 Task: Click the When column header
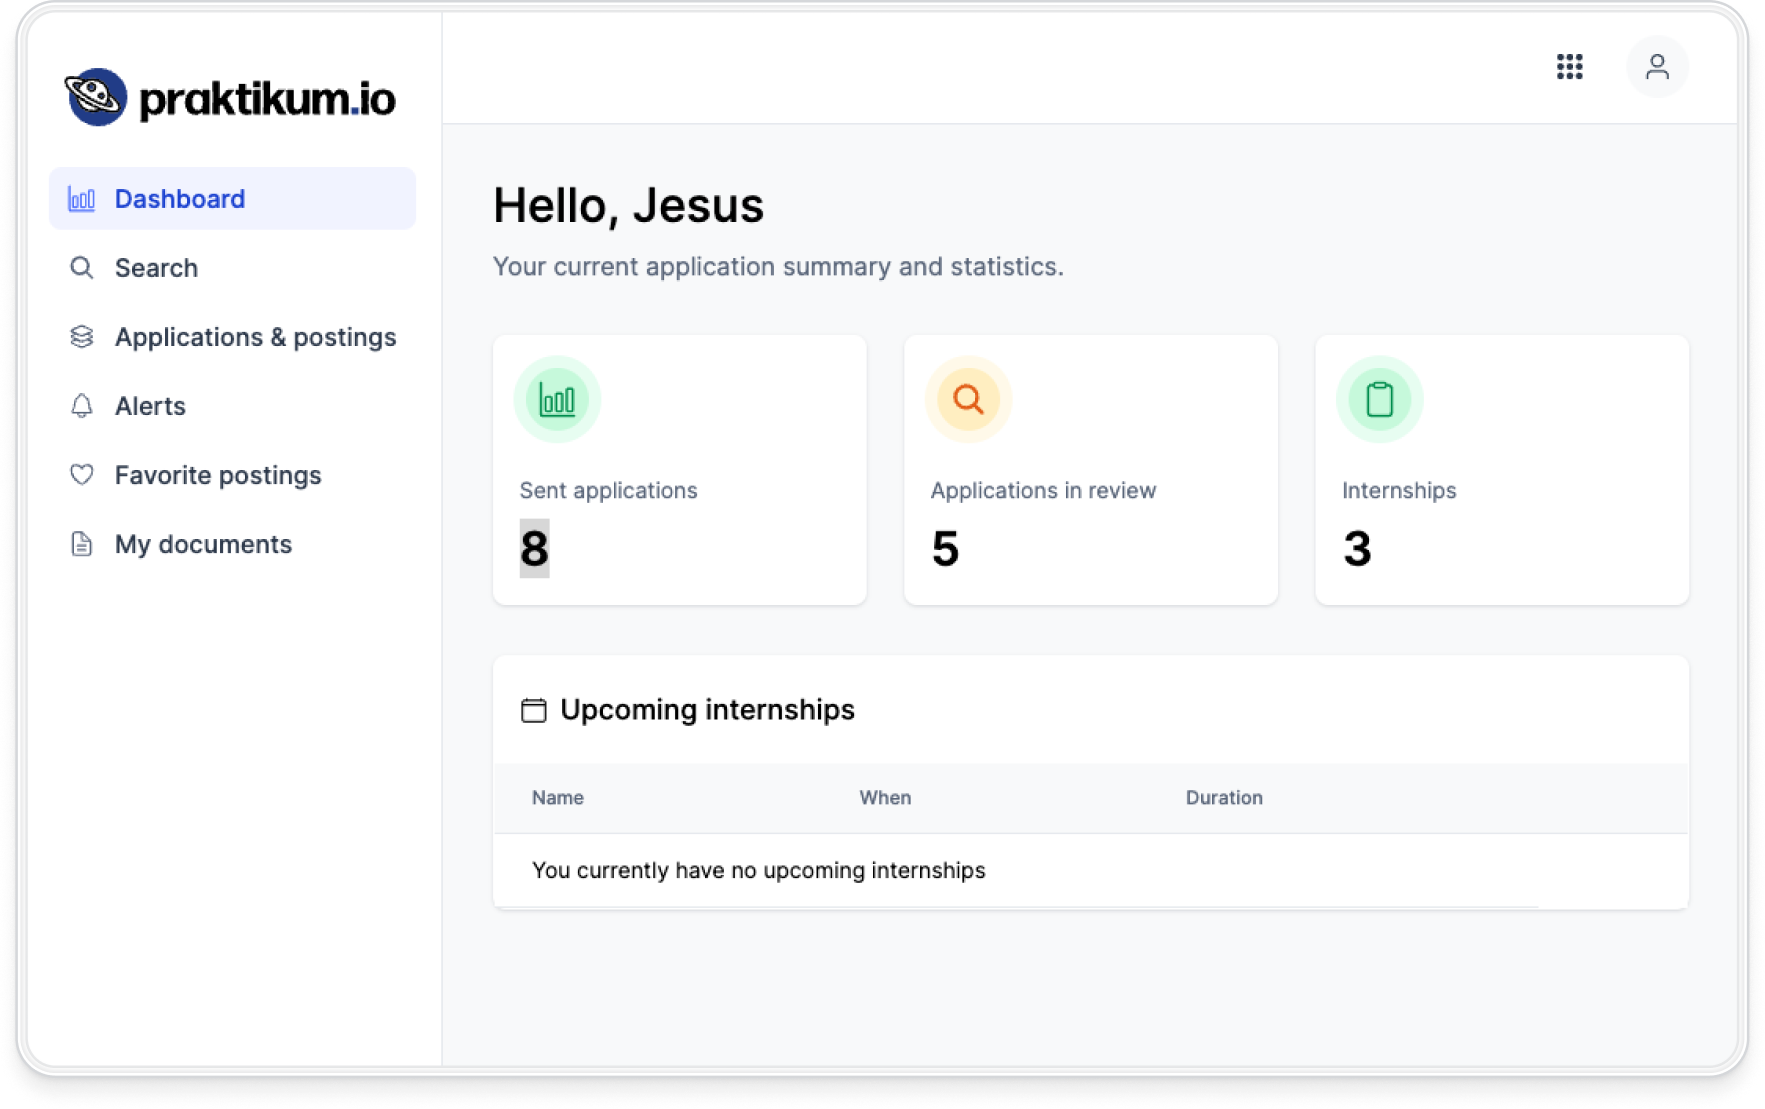885,797
